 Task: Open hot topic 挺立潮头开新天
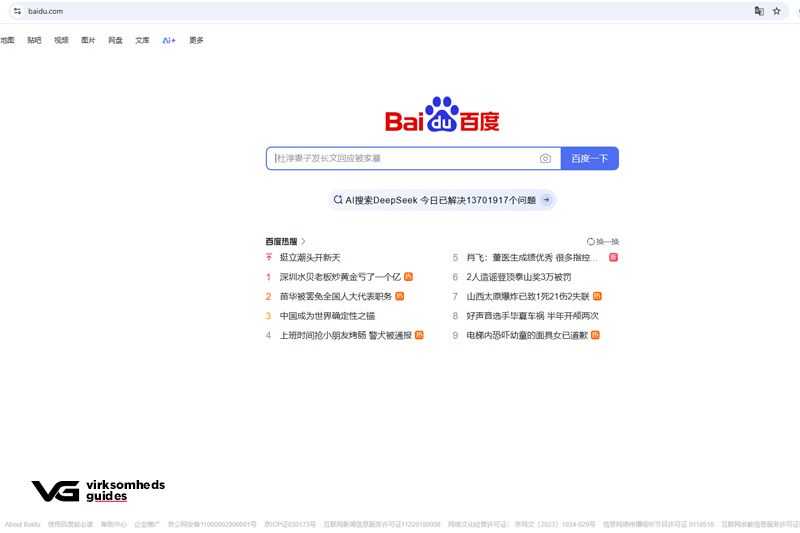click(x=310, y=258)
